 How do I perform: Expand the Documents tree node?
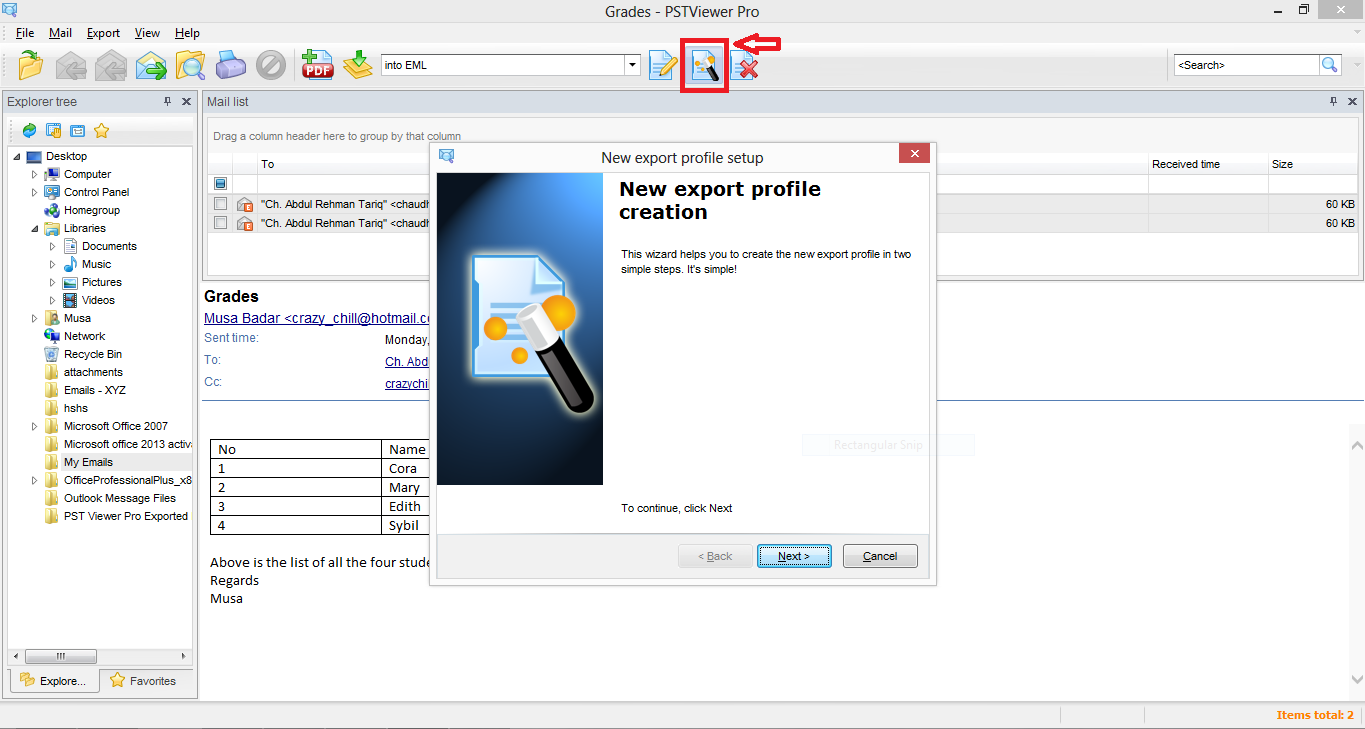point(53,246)
